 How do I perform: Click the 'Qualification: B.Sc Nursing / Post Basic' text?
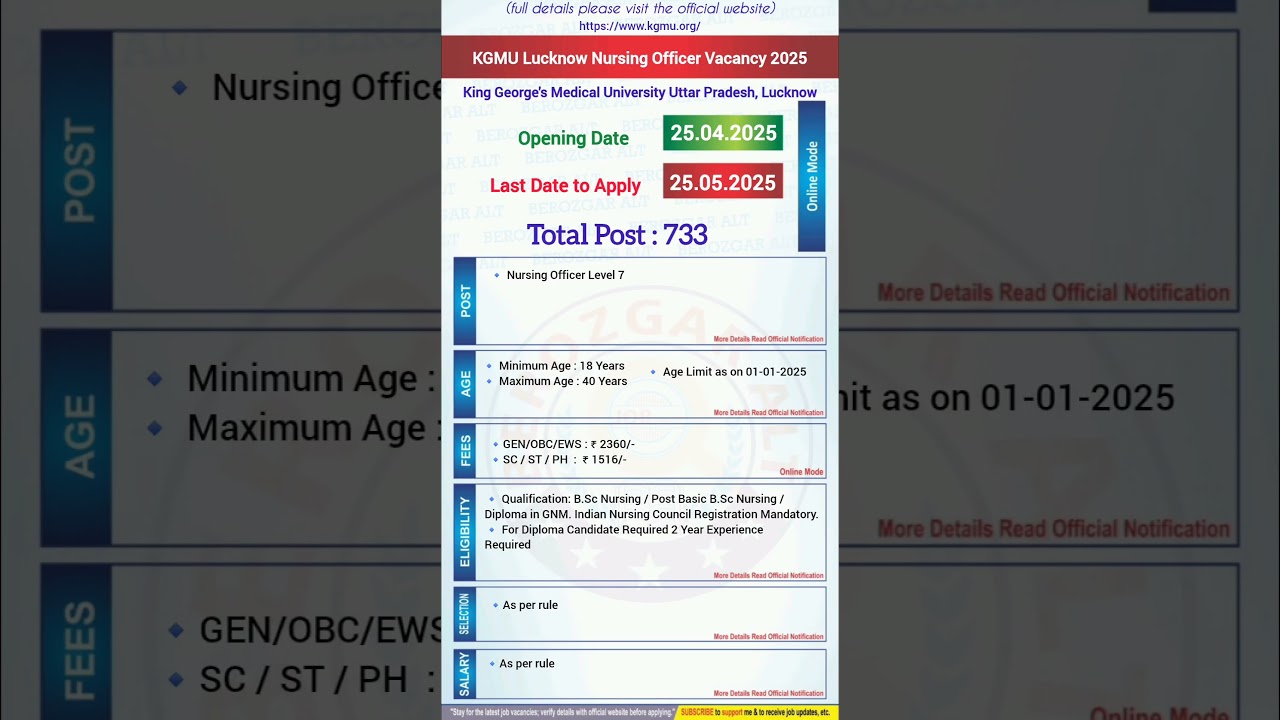[642, 499]
